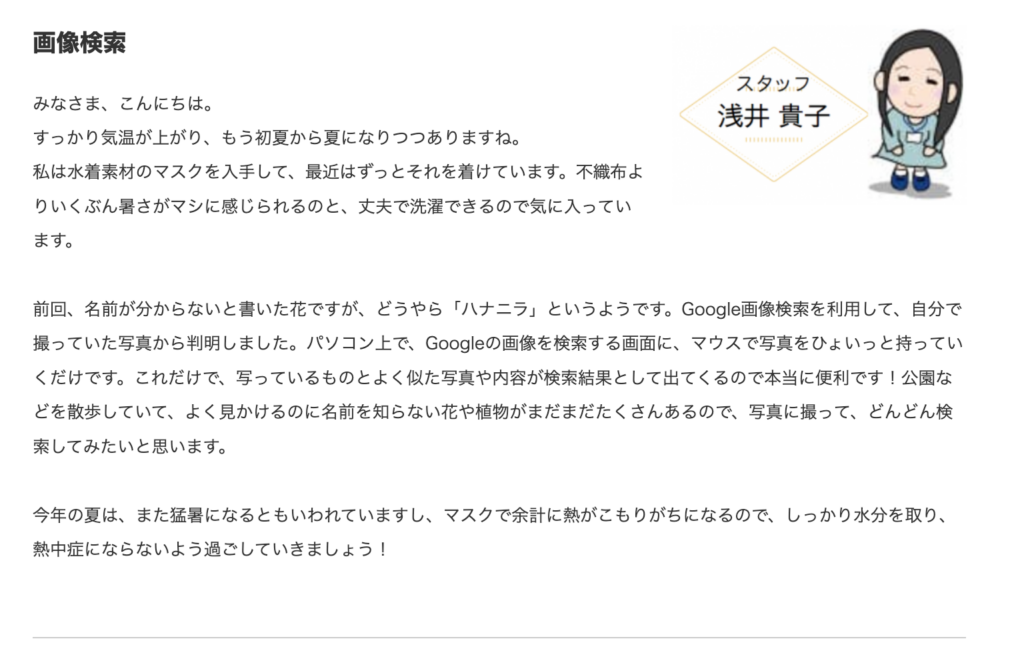The width and height of the screenshot is (1024, 659).
Task: Click the staff name 浅井 貴子
Action: tap(773, 116)
